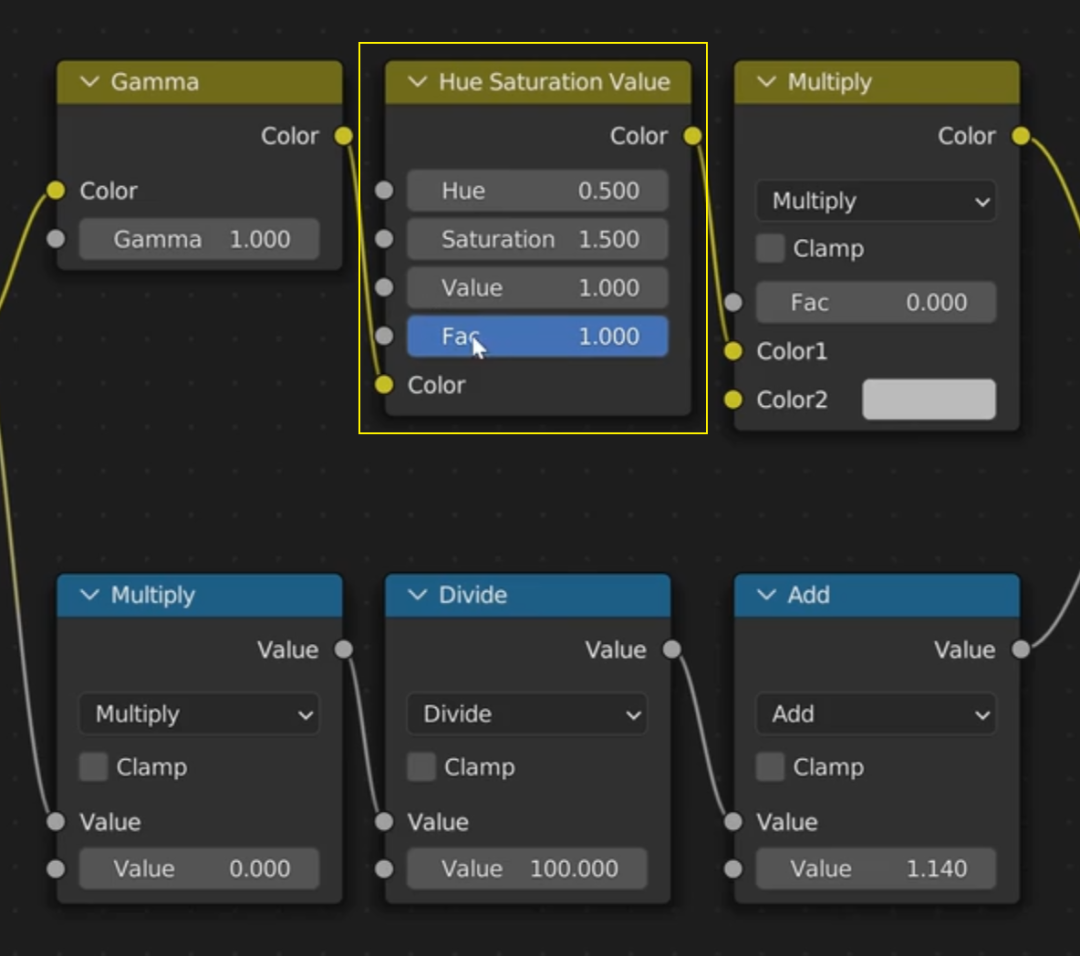Viewport: 1080px width, 956px height.
Task: Click the blue Multiply math node's Value output socket
Action: click(343, 649)
